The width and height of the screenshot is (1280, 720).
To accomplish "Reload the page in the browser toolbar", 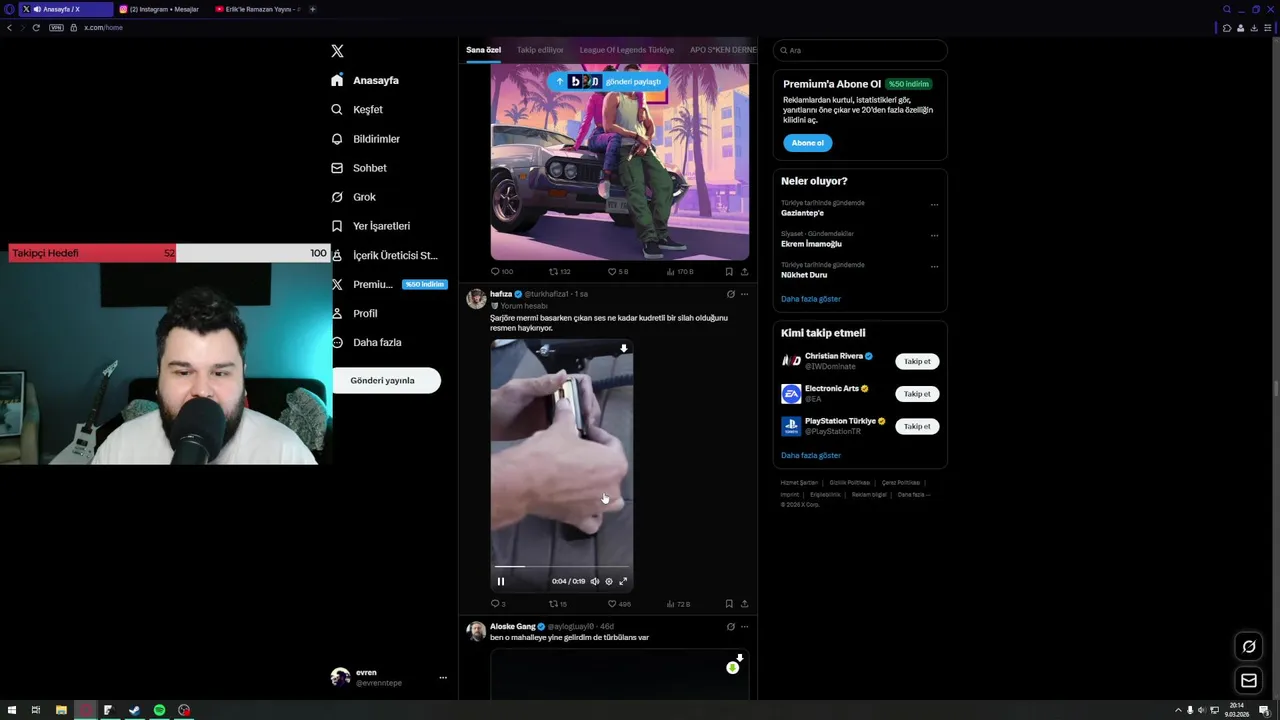I will click(x=36, y=27).
